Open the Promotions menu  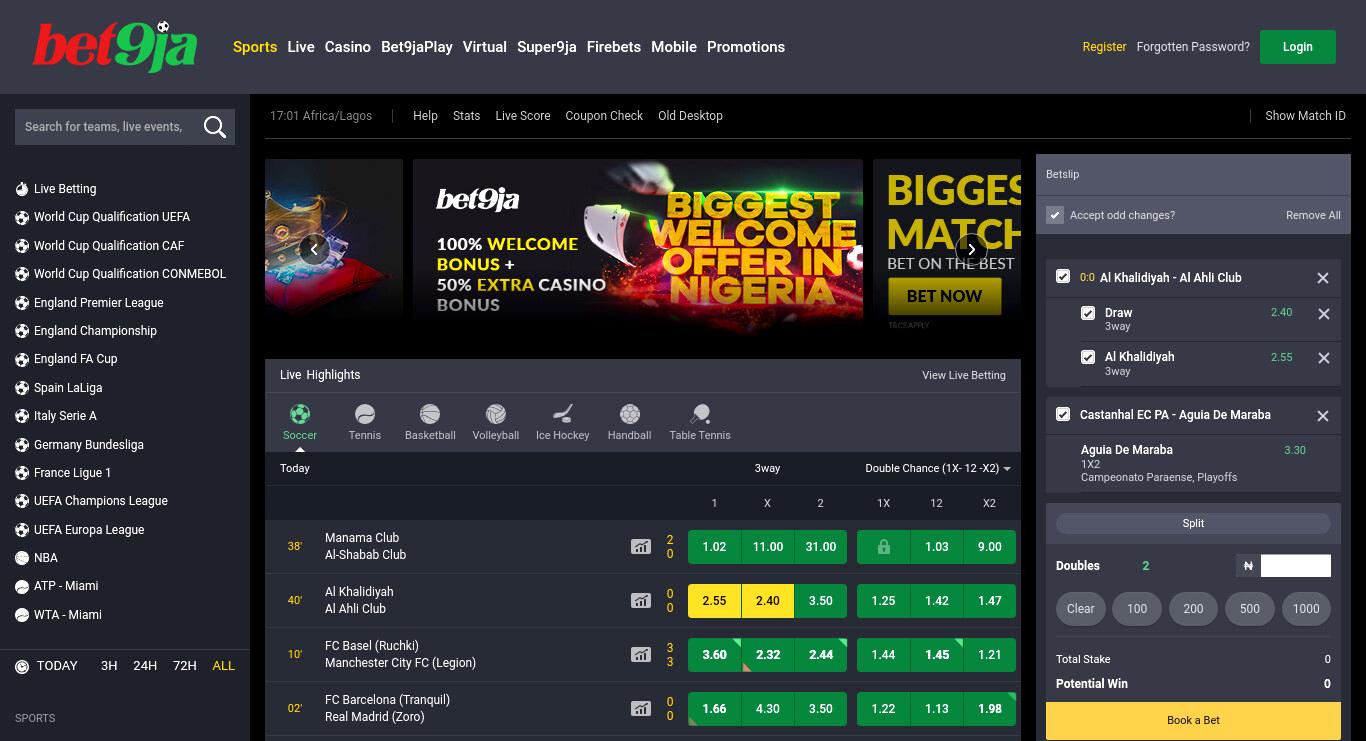[x=746, y=47]
